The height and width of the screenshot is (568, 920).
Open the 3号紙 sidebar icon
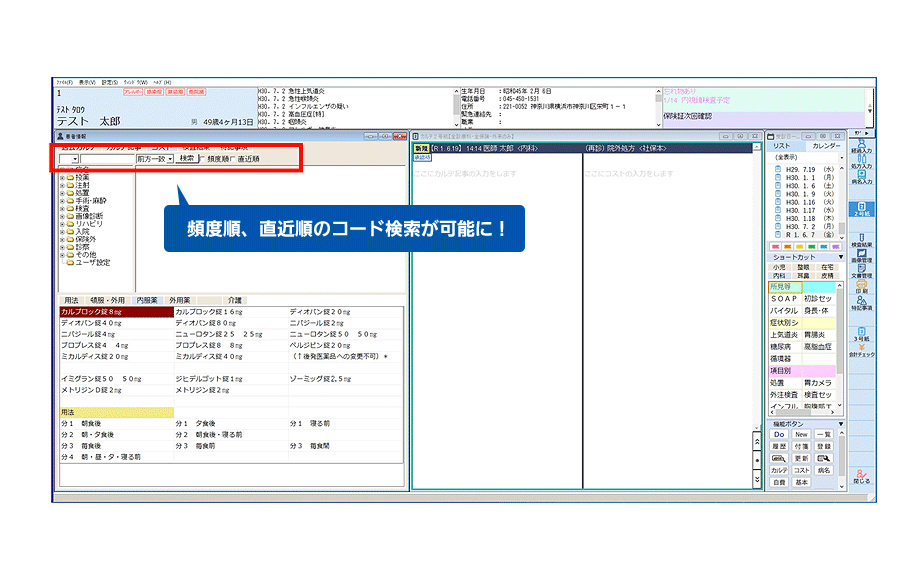(x=861, y=334)
